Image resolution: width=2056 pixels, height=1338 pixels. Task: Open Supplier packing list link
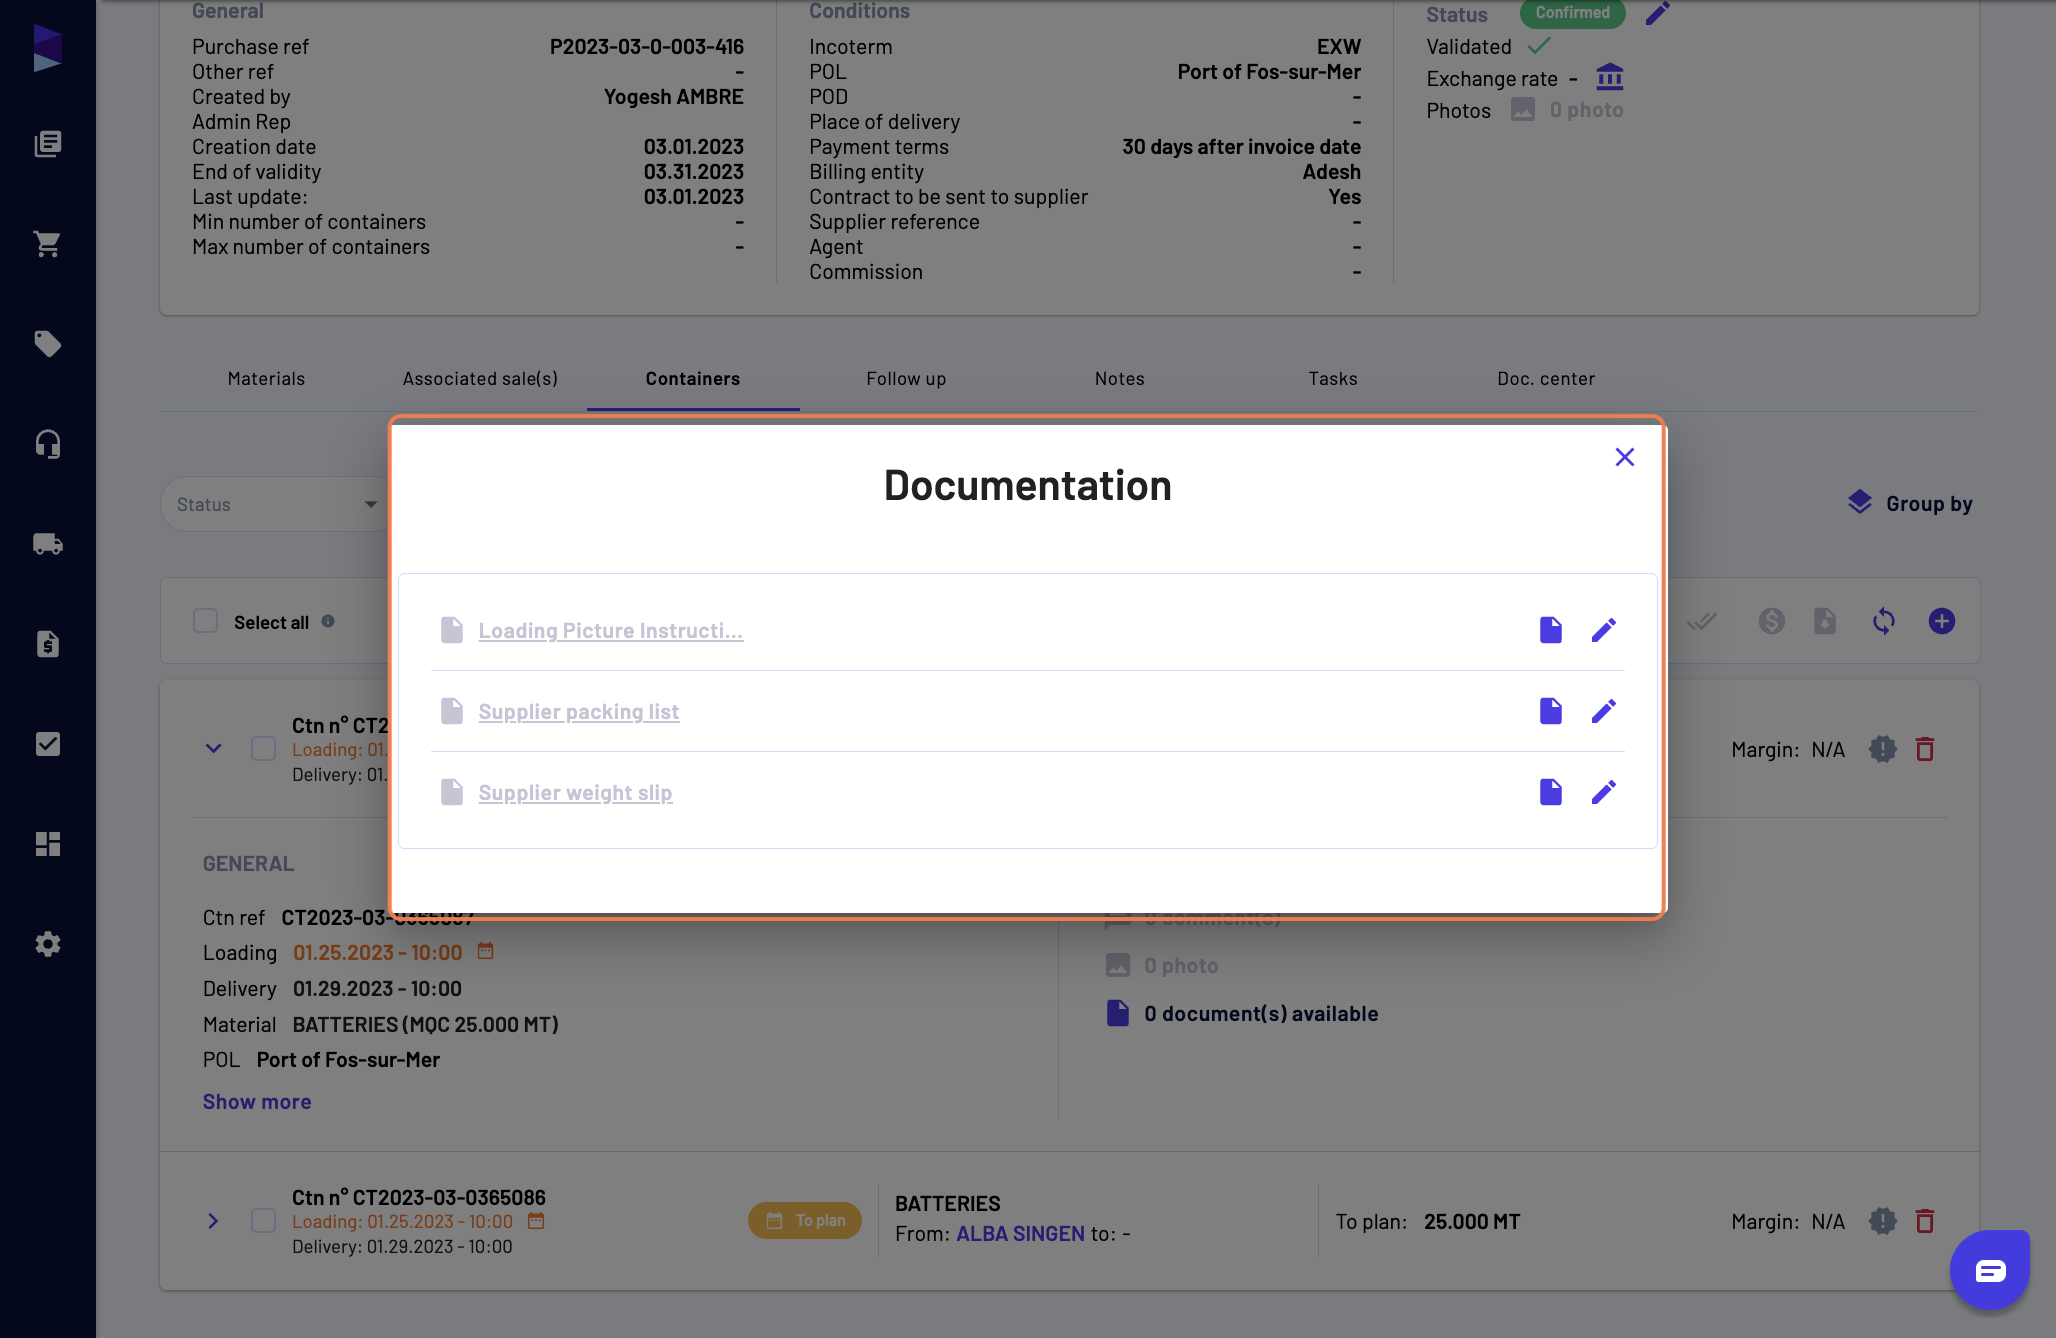[578, 711]
